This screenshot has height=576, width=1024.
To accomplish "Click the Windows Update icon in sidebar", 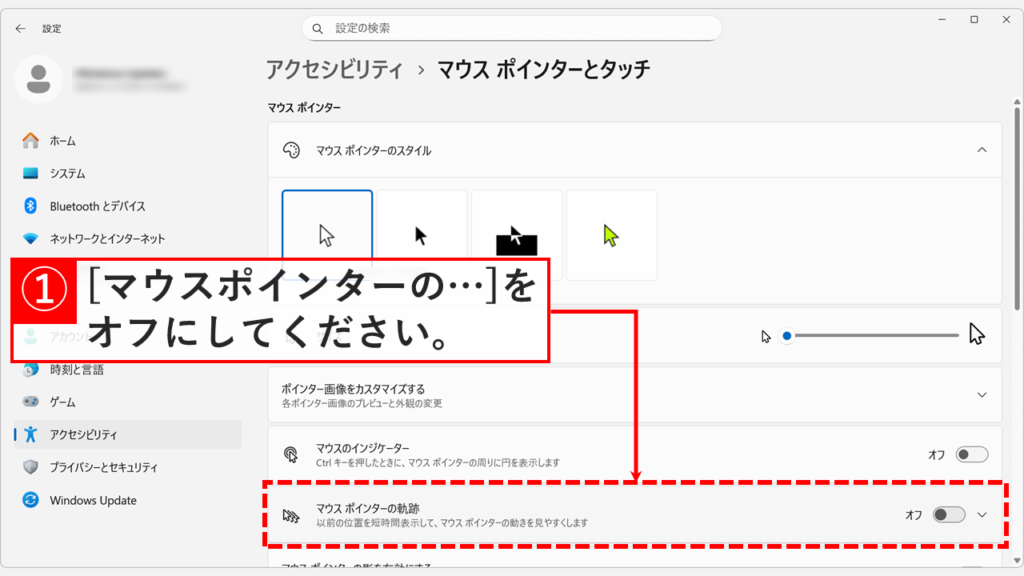I will click(30, 500).
